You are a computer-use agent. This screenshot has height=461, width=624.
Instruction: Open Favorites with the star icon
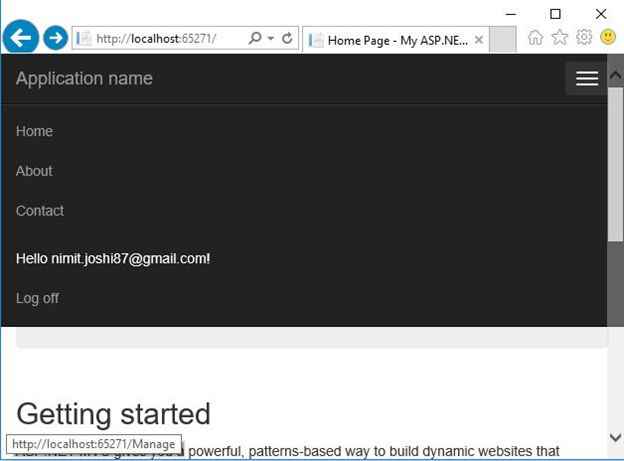[560, 38]
